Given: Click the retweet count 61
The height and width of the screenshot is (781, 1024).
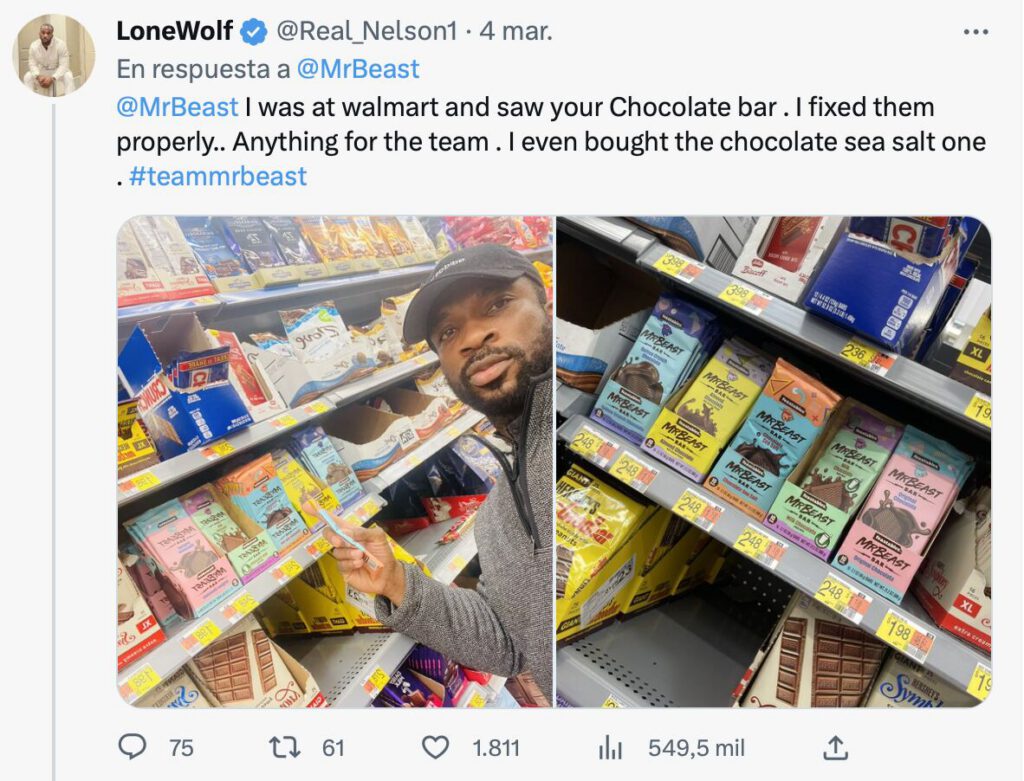Looking at the screenshot, I should click(333, 747).
